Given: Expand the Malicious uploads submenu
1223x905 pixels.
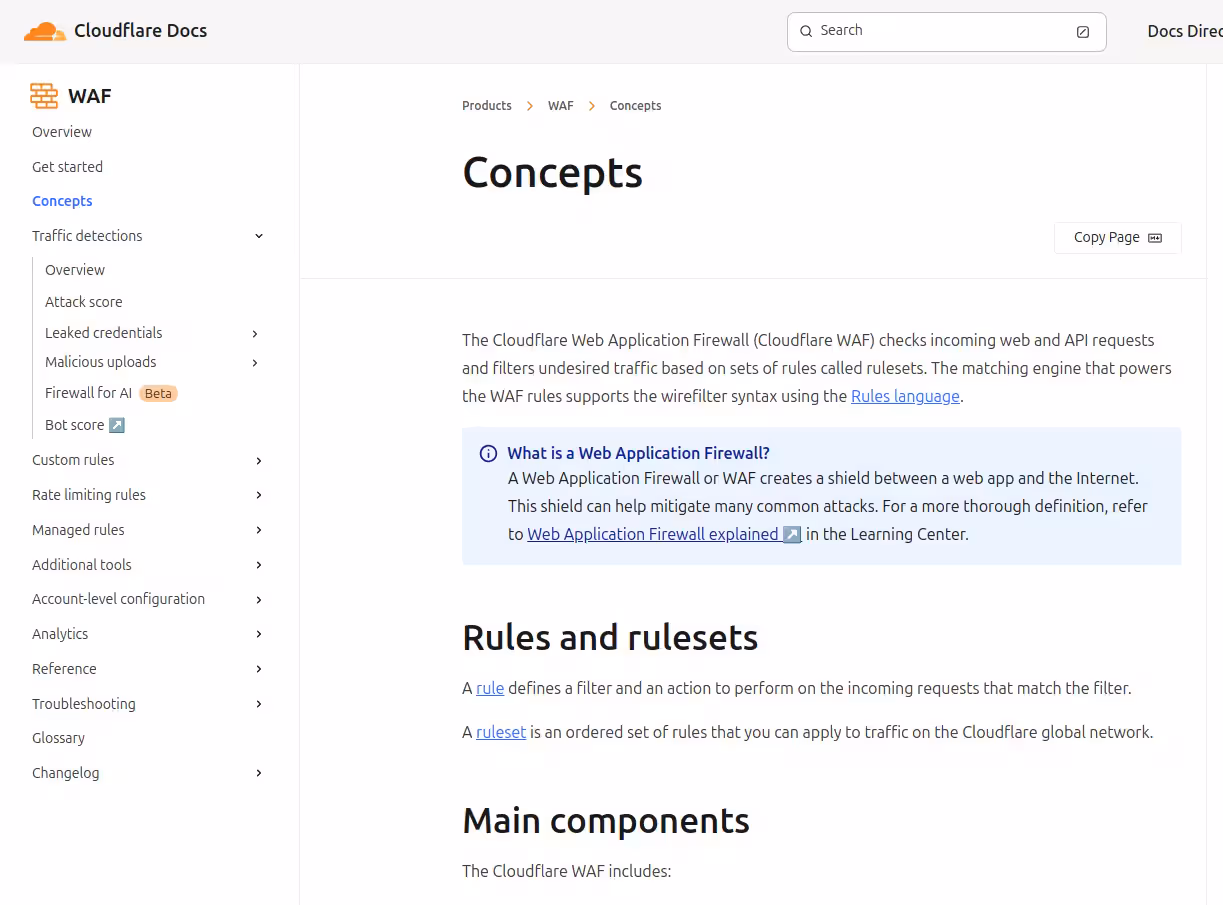Looking at the screenshot, I should point(255,362).
